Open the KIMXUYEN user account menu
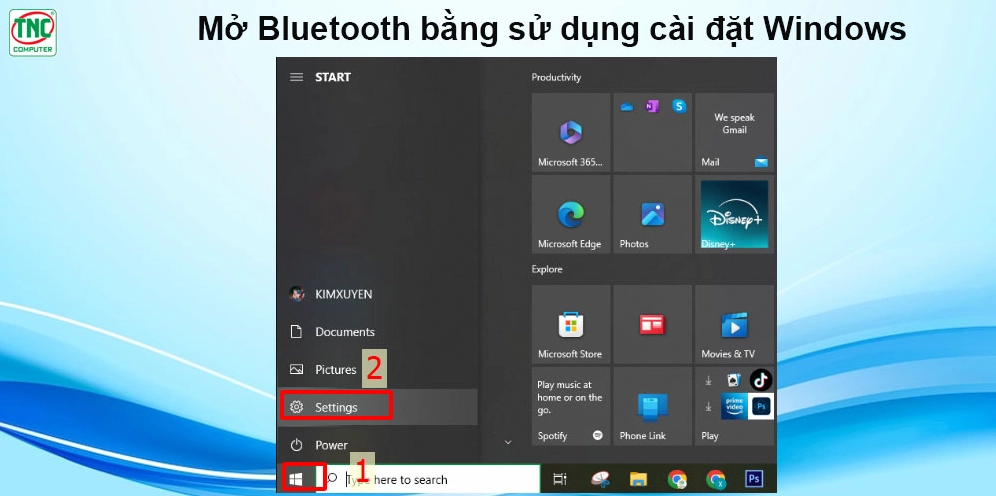The width and height of the screenshot is (996, 496). tap(377, 294)
